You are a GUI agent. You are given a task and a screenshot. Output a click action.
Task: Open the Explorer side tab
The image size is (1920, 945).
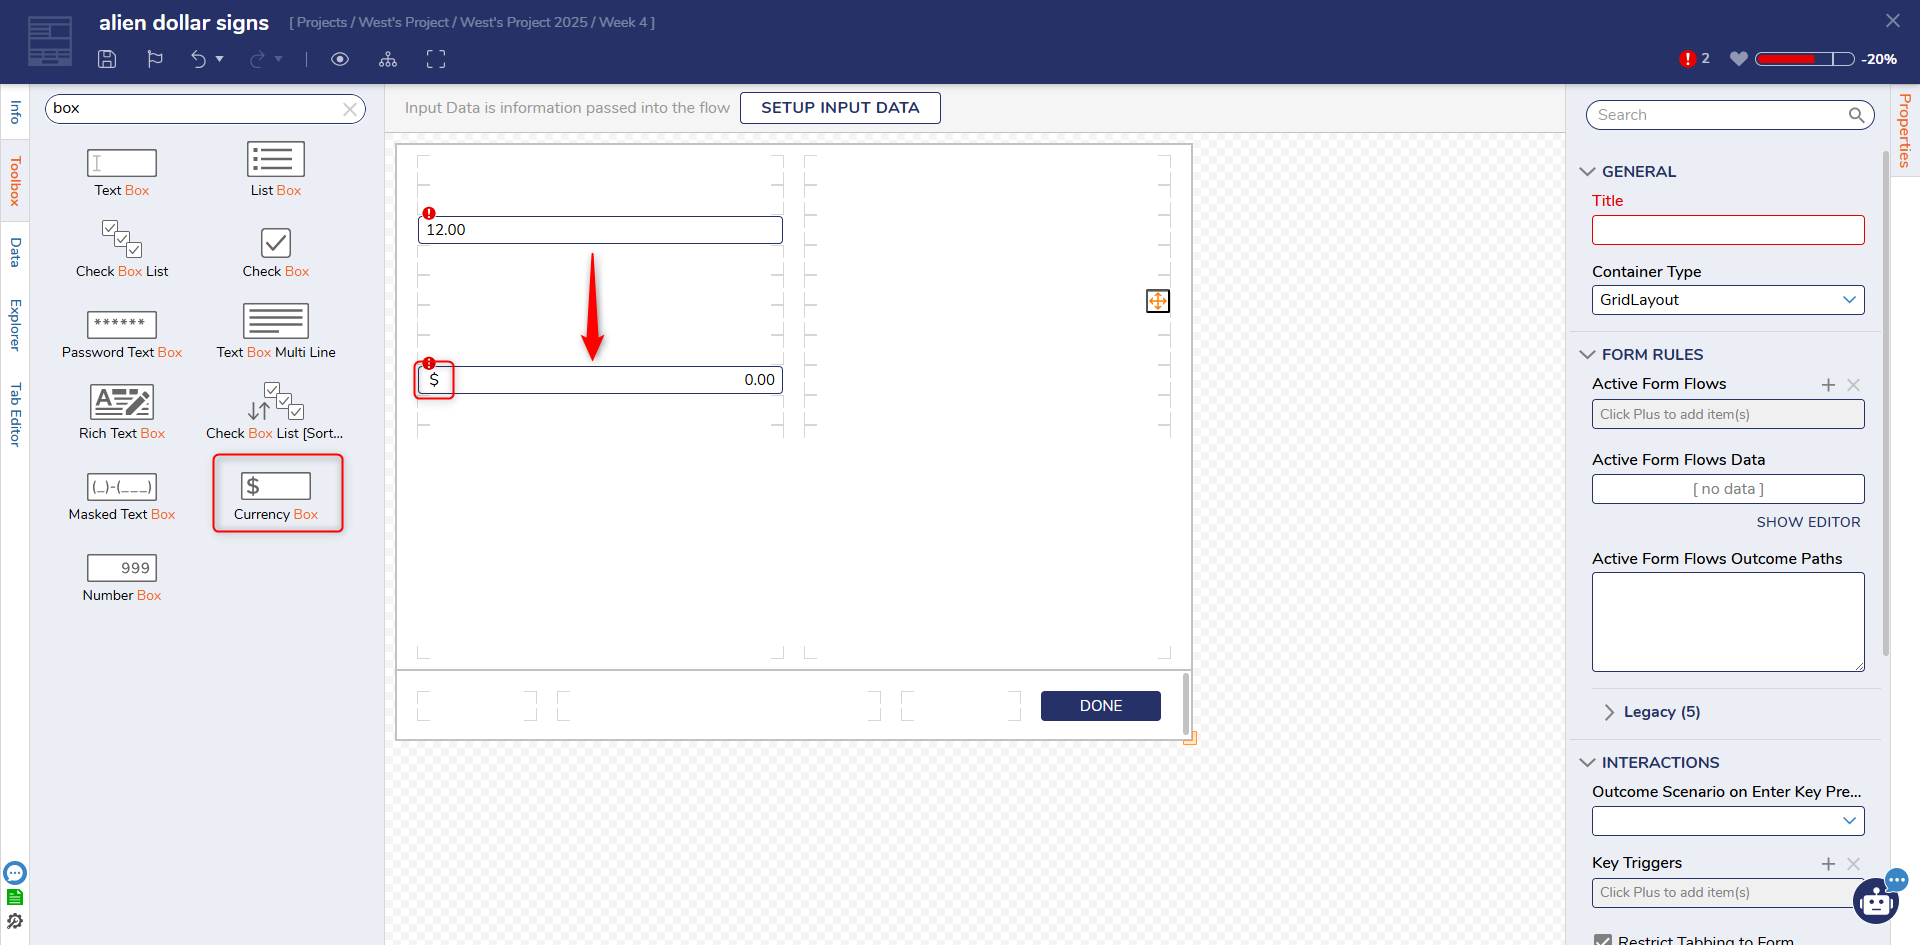pyautogui.click(x=15, y=325)
